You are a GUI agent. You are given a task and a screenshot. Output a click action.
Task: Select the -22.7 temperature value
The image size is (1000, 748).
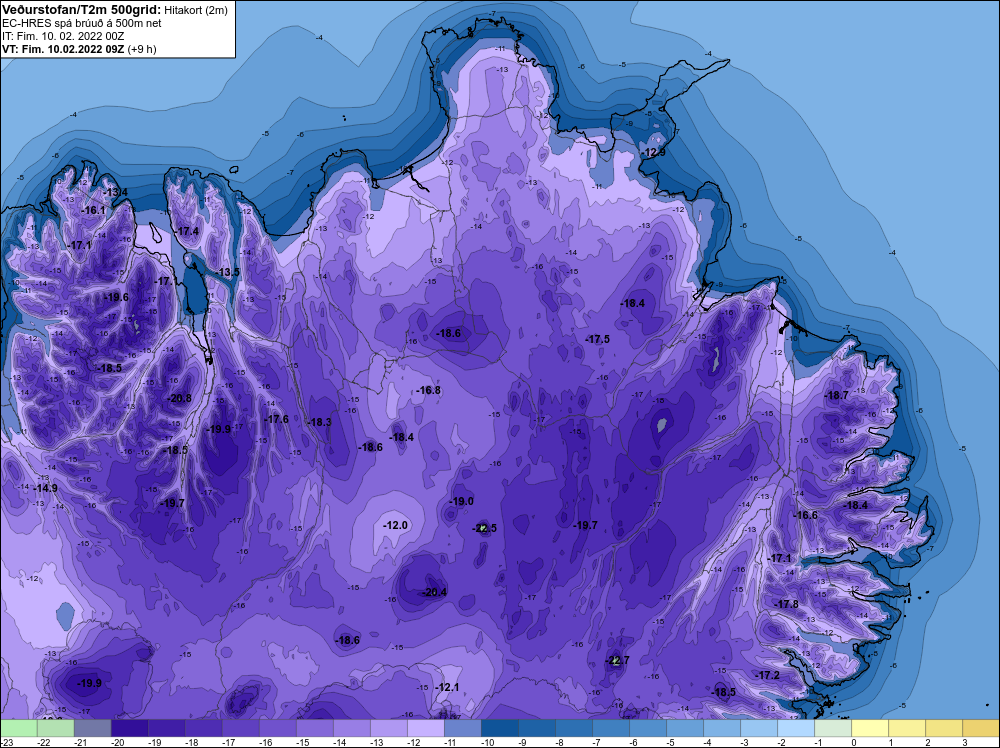point(617,660)
